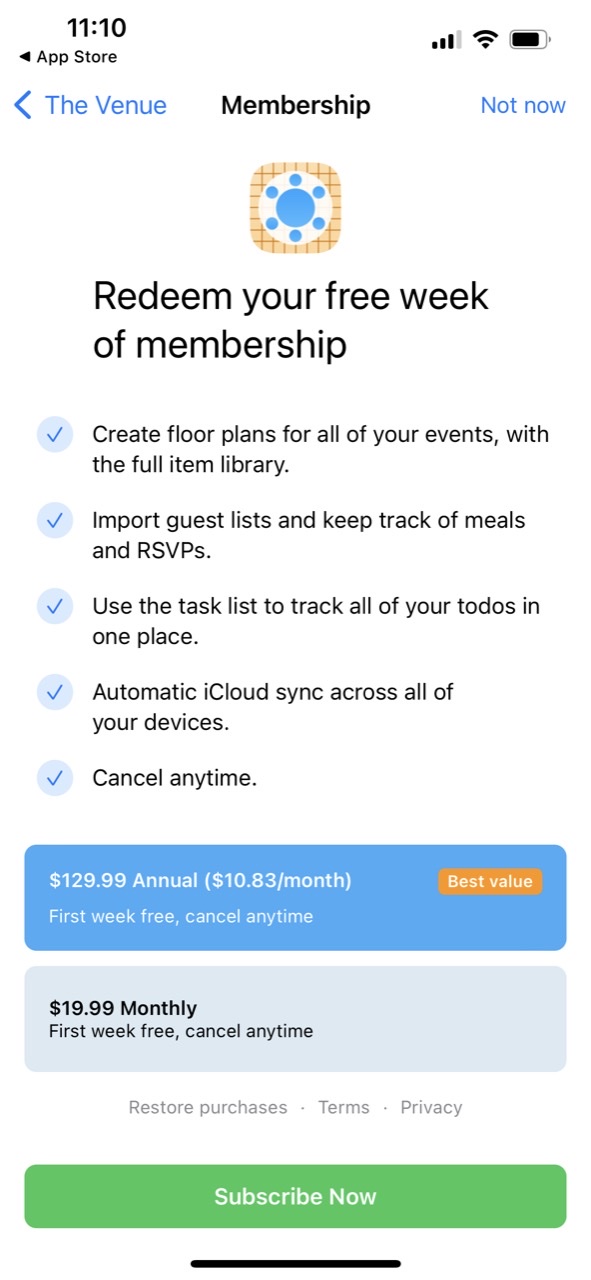This screenshot has width=591, height=1280.
Task: Tap the Wi-Fi status icon
Action: click(x=486, y=40)
